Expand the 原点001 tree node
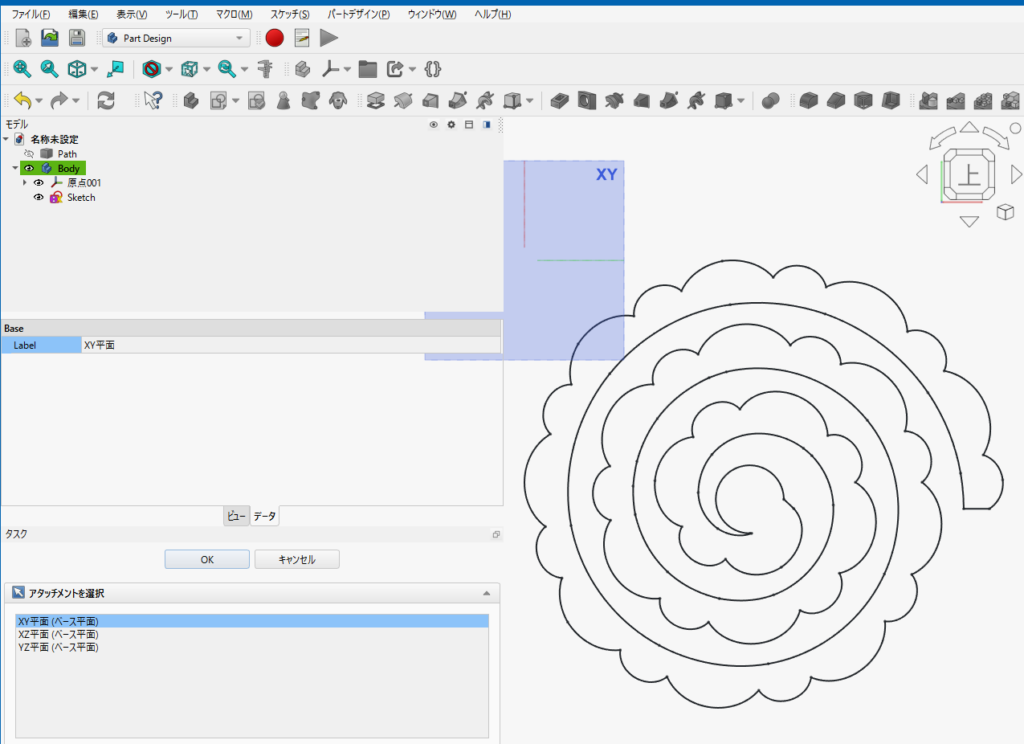Viewport: 1024px width, 744px height. coord(25,183)
